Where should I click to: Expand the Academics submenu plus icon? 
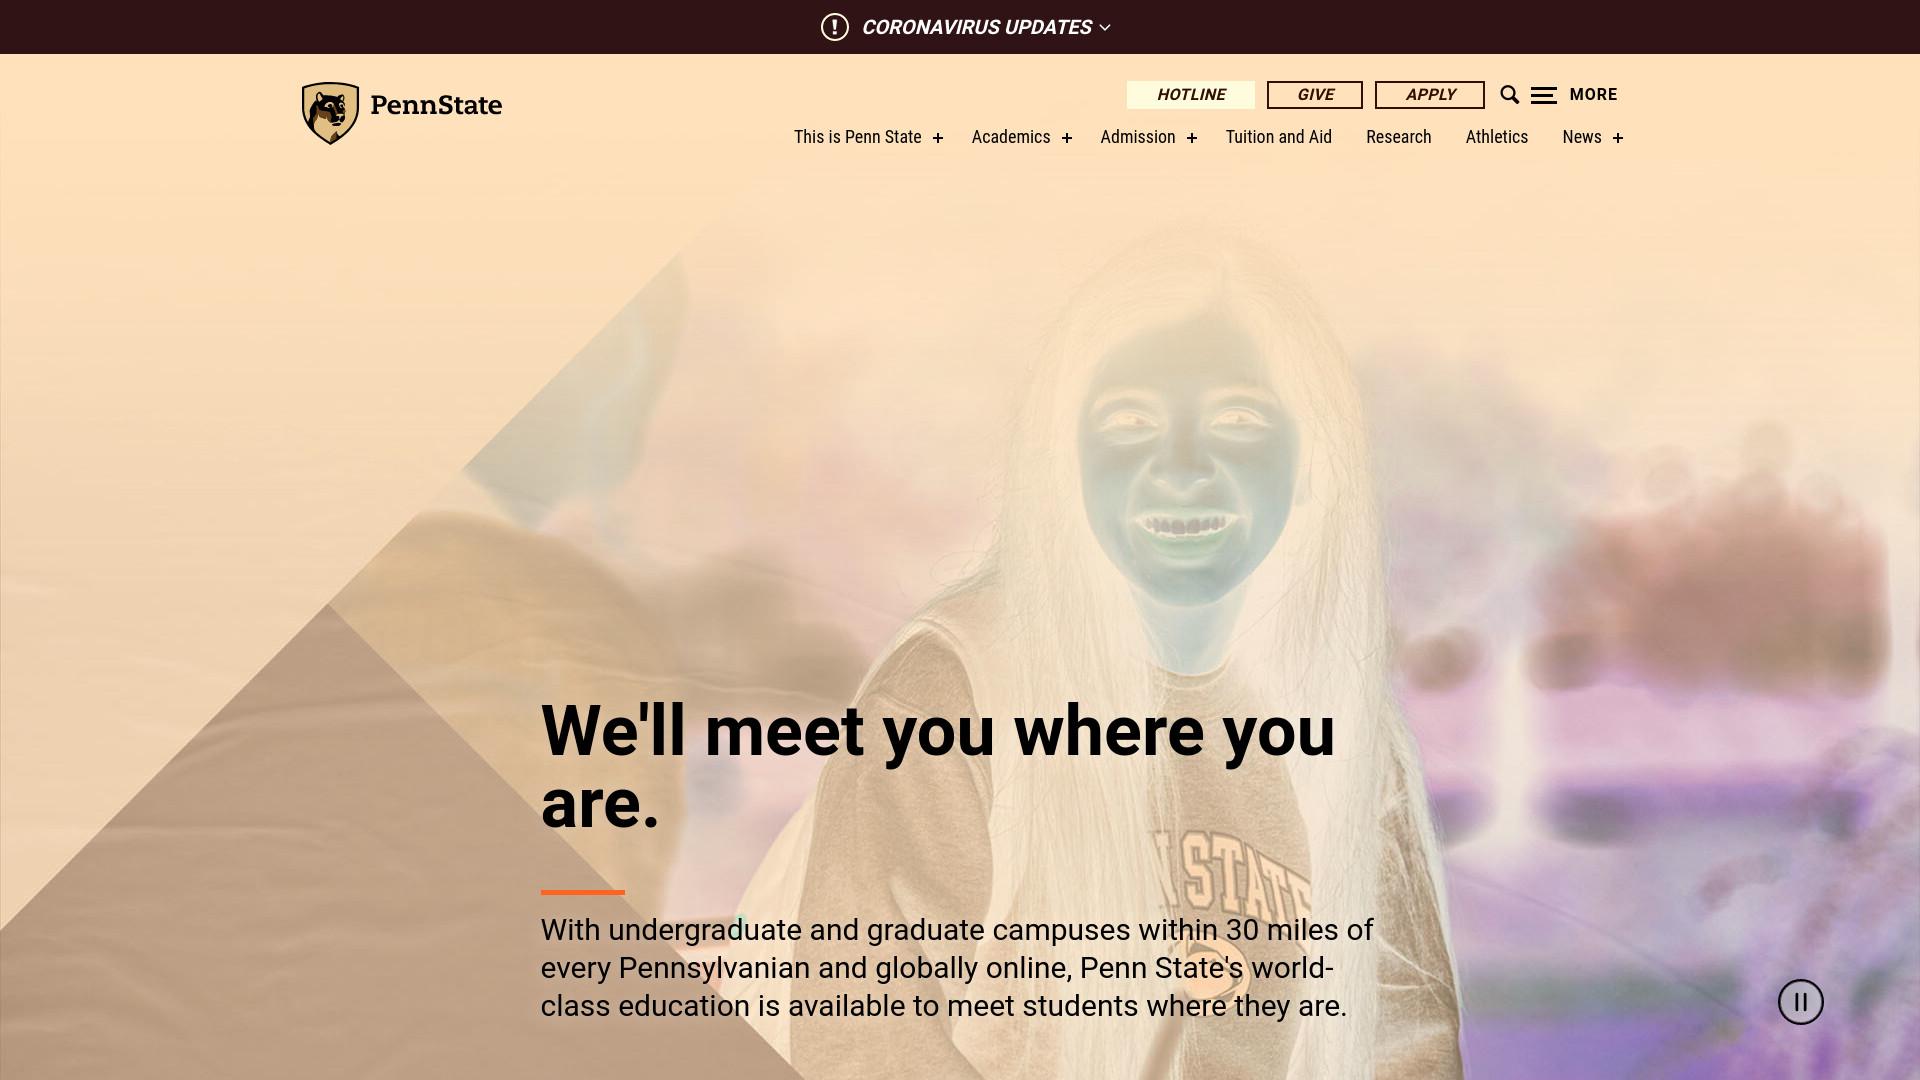[x=1067, y=138]
